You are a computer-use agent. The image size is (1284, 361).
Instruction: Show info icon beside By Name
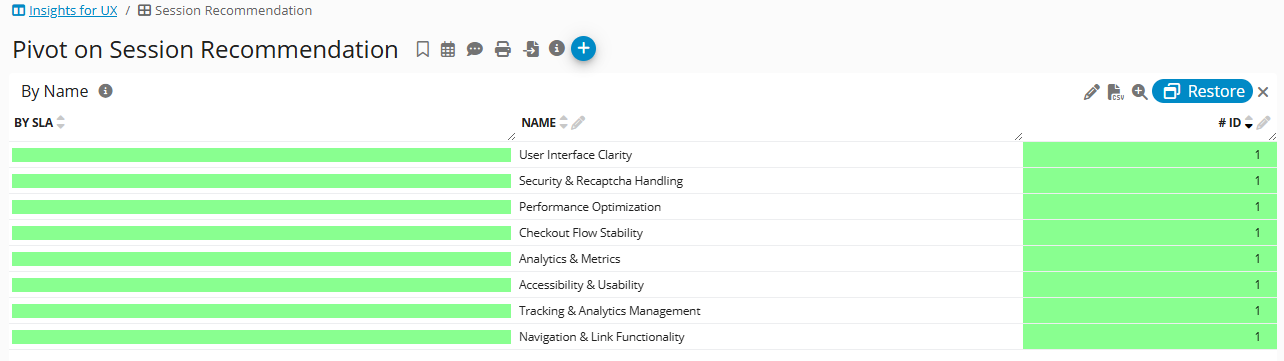click(106, 91)
